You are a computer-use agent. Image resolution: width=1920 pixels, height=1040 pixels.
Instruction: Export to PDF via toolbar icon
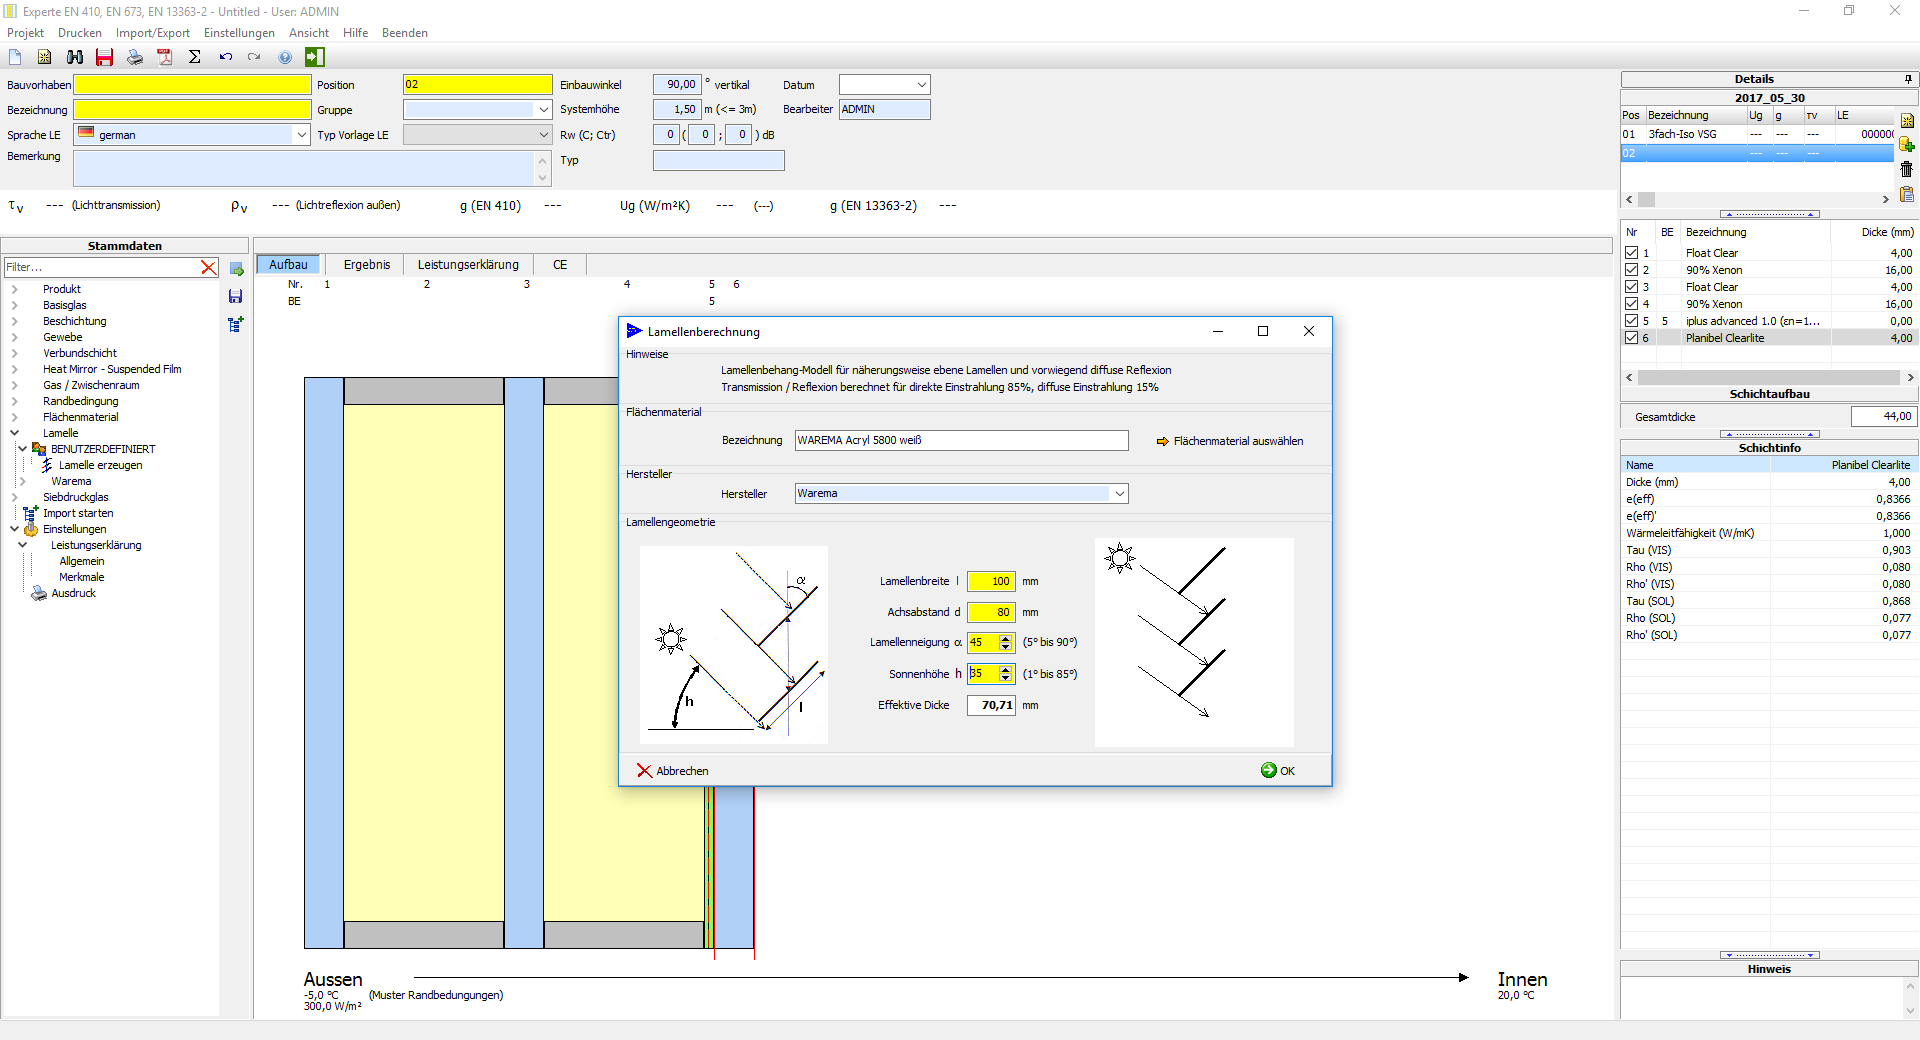pyautogui.click(x=165, y=57)
